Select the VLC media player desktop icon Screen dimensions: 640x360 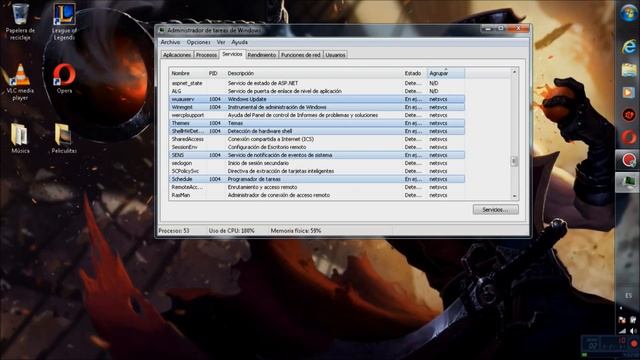click(20, 82)
